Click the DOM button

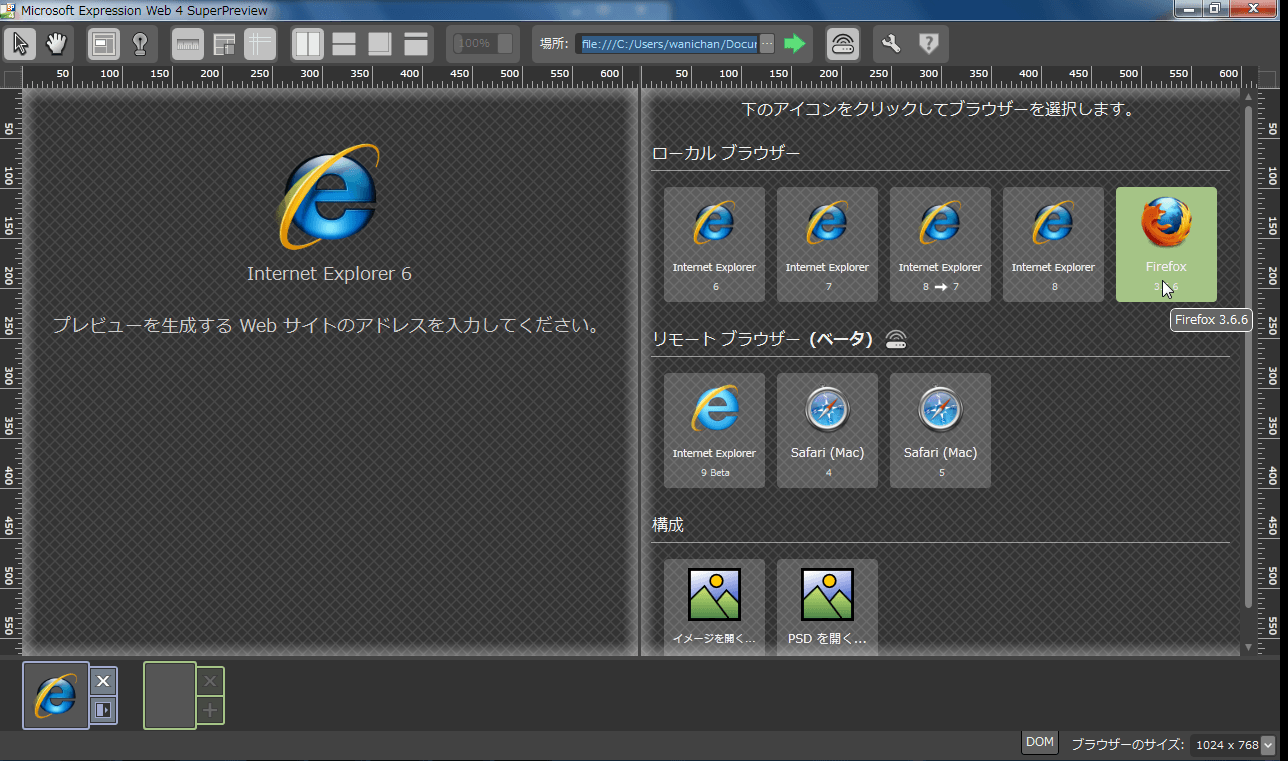(x=1040, y=742)
